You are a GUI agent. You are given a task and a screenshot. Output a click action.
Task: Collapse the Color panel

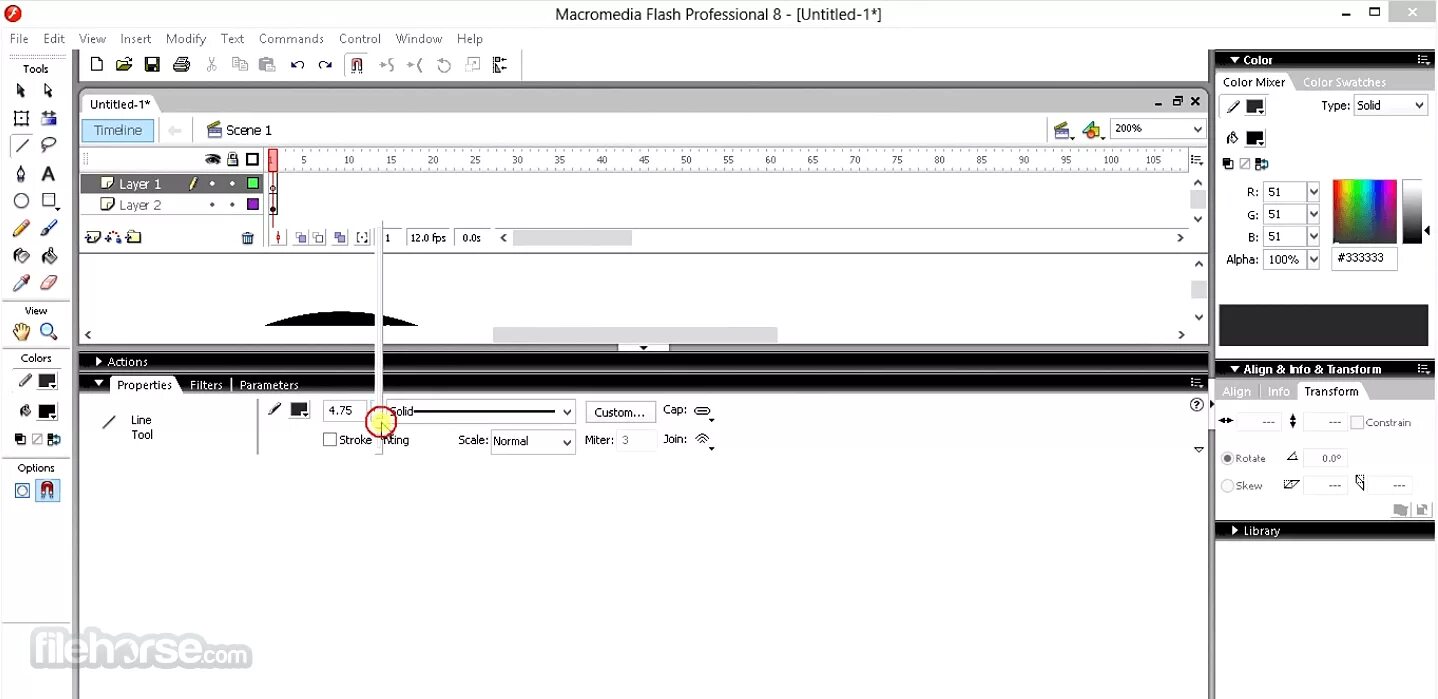click(1235, 60)
